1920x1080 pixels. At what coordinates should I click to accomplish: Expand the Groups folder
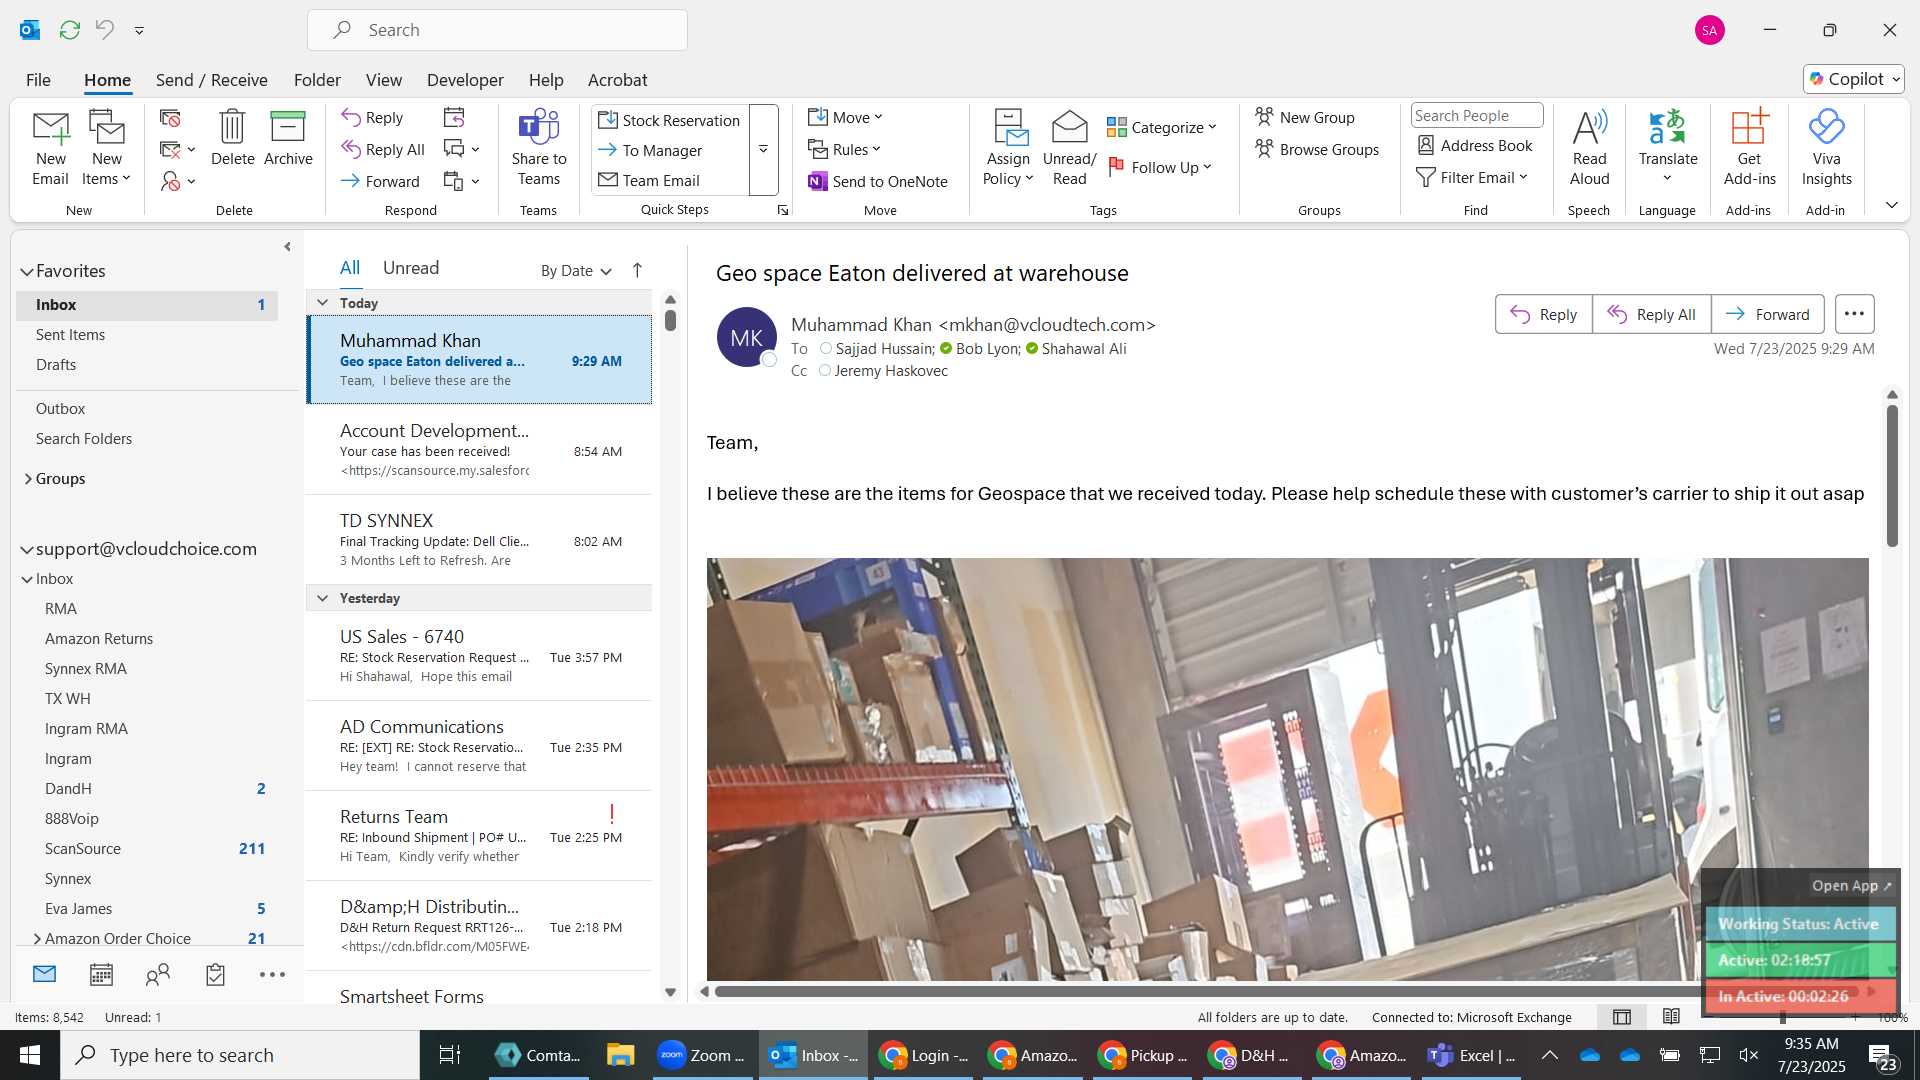[x=28, y=479]
